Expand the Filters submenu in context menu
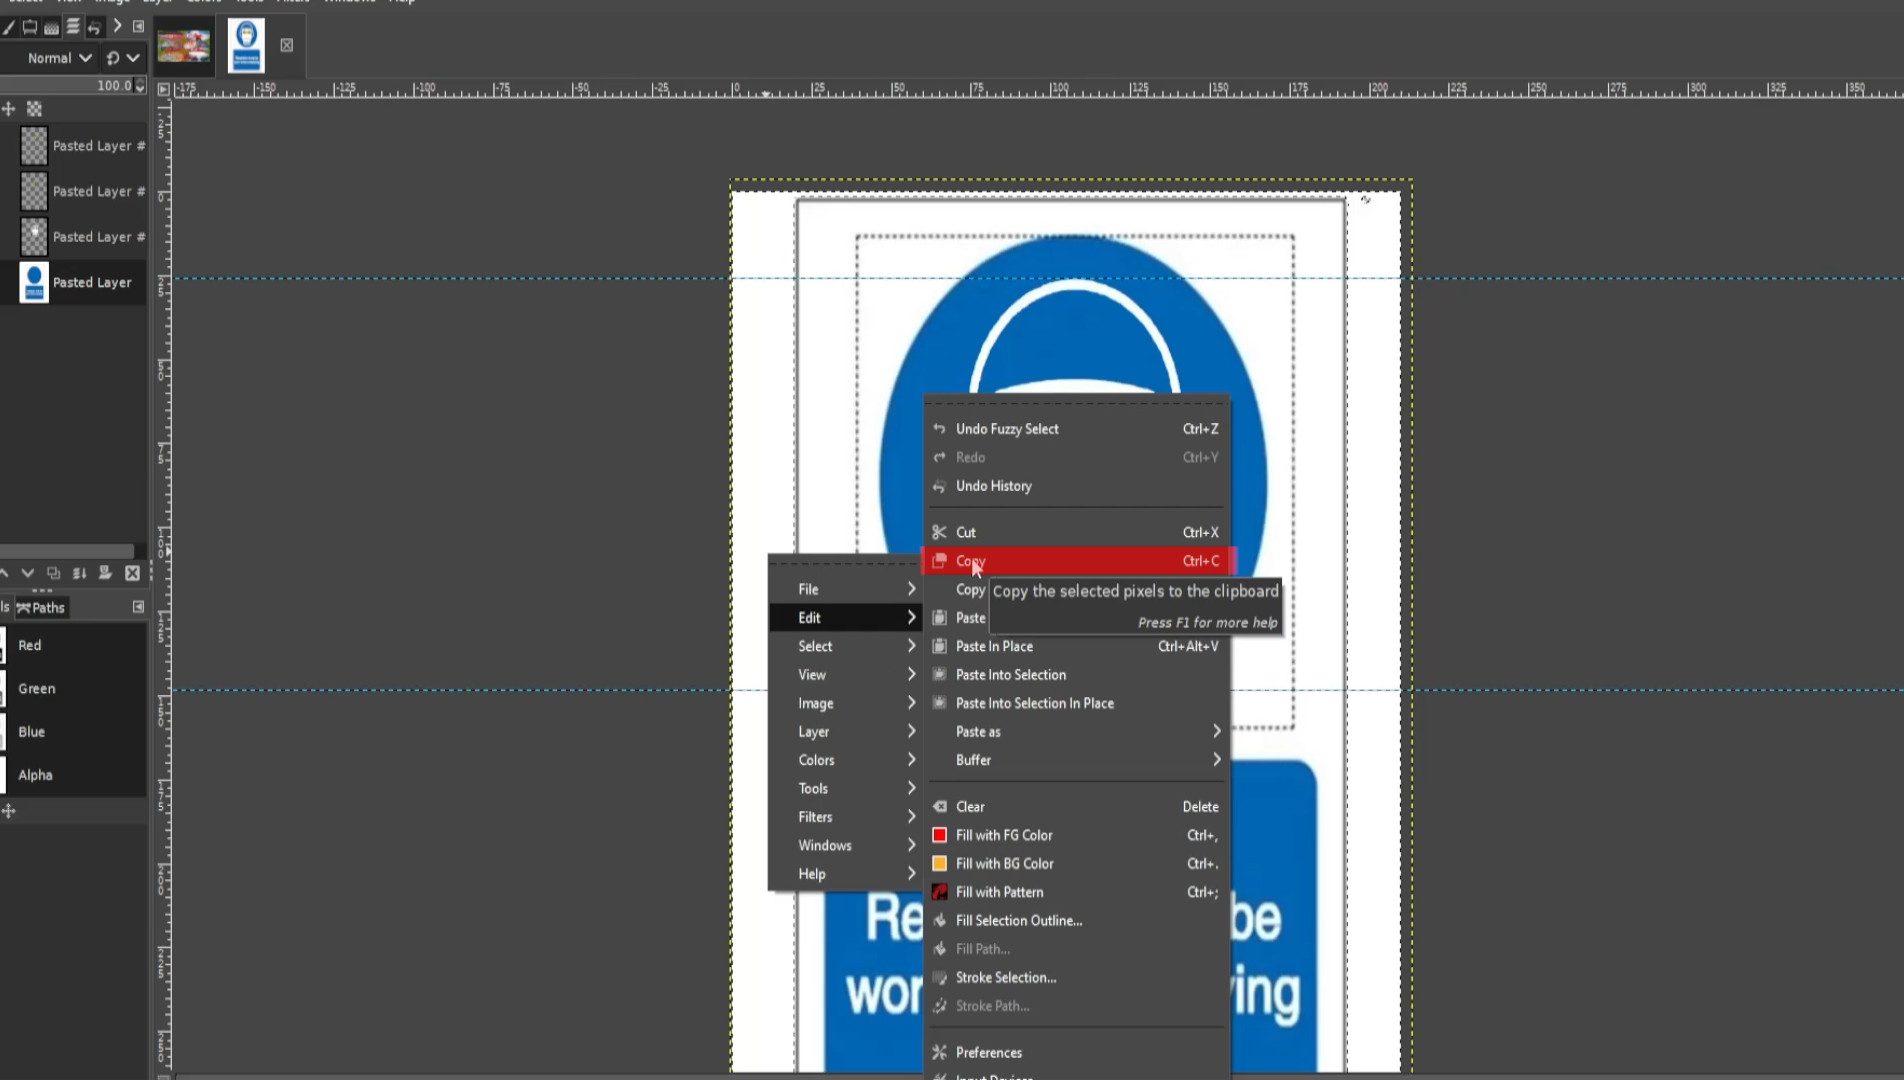Image resolution: width=1904 pixels, height=1080 pixels. 845,817
